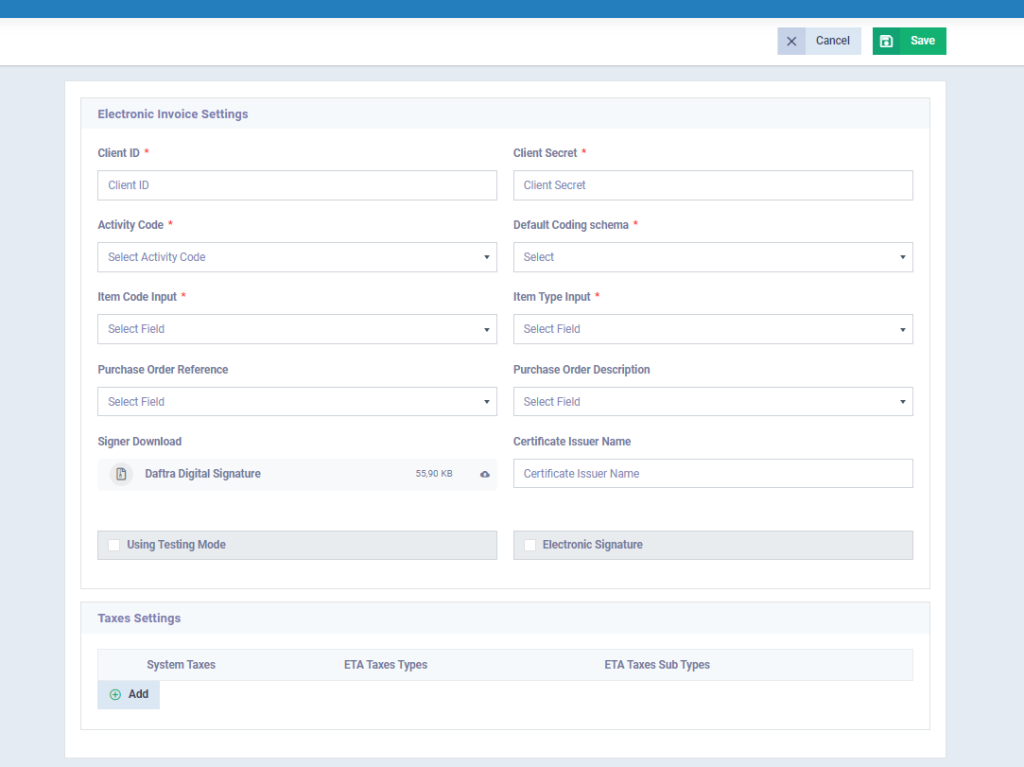Expand the Purchase Order Reference dropdown

coord(297,402)
